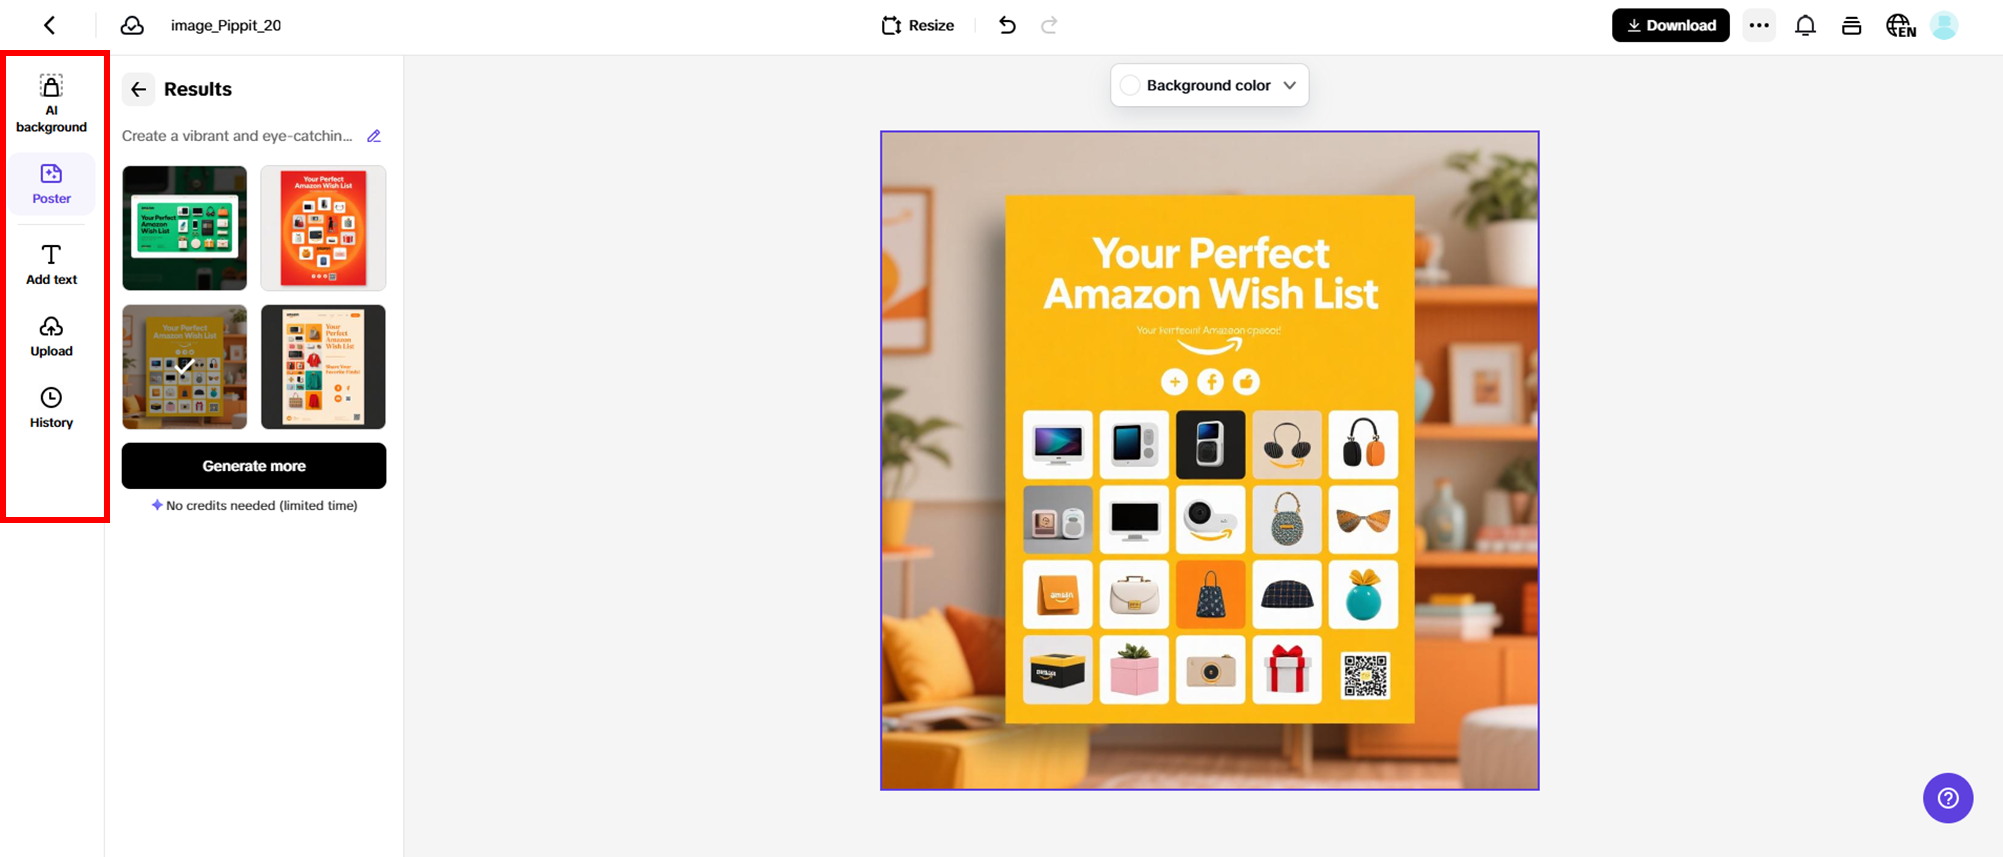Image resolution: width=2003 pixels, height=857 pixels.
Task: Select the Poster tool in sidebar
Action: (51, 184)
